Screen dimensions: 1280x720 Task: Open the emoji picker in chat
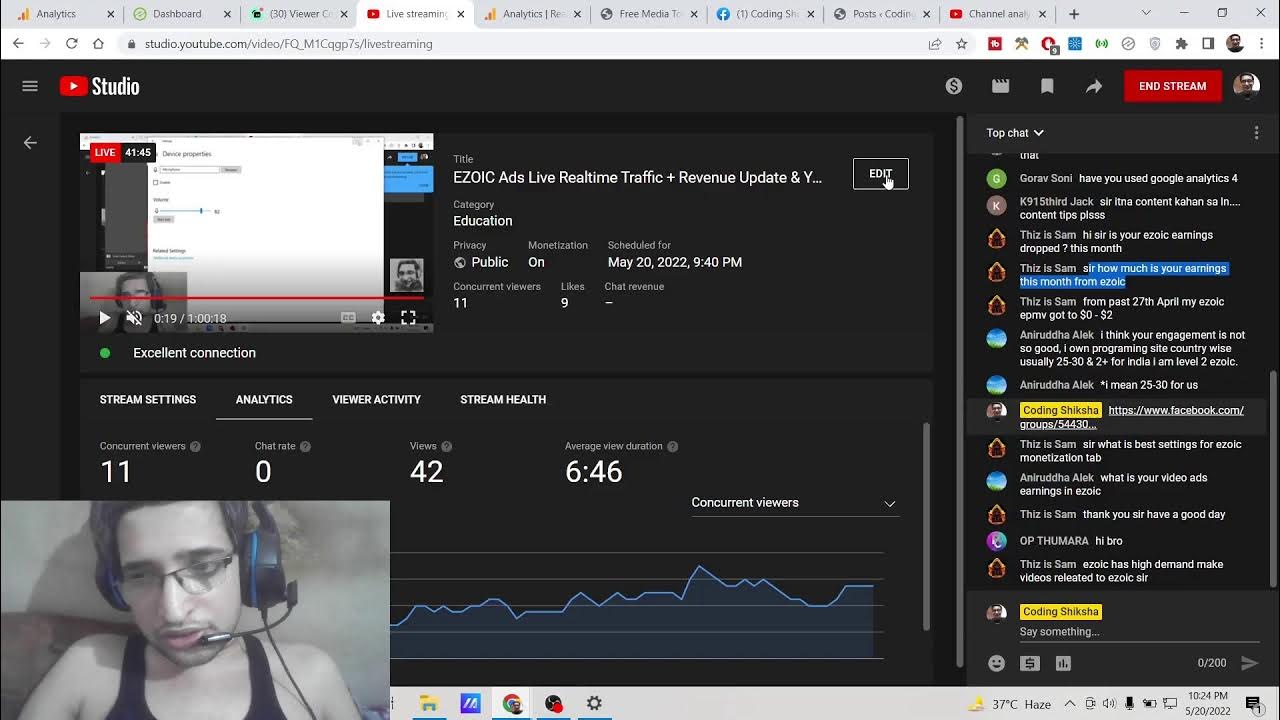point(996,663)
